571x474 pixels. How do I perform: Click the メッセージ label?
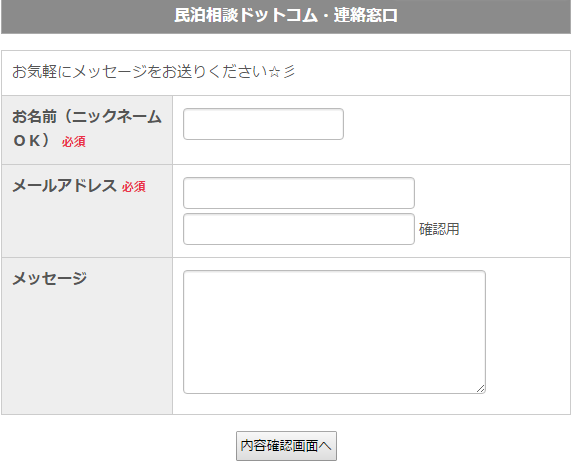tap(50, 279)
